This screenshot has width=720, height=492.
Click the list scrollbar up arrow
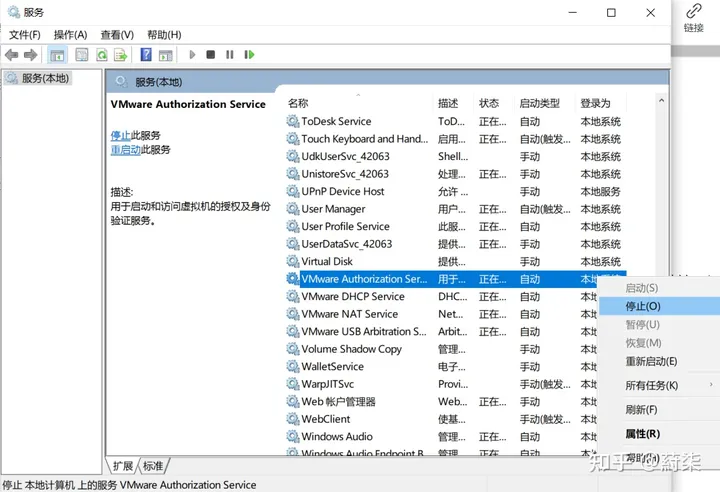tap(661, 100)
